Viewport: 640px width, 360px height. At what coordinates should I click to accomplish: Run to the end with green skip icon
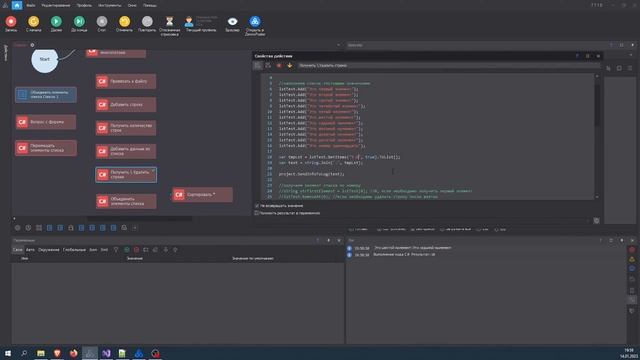(x=79, y=21)
